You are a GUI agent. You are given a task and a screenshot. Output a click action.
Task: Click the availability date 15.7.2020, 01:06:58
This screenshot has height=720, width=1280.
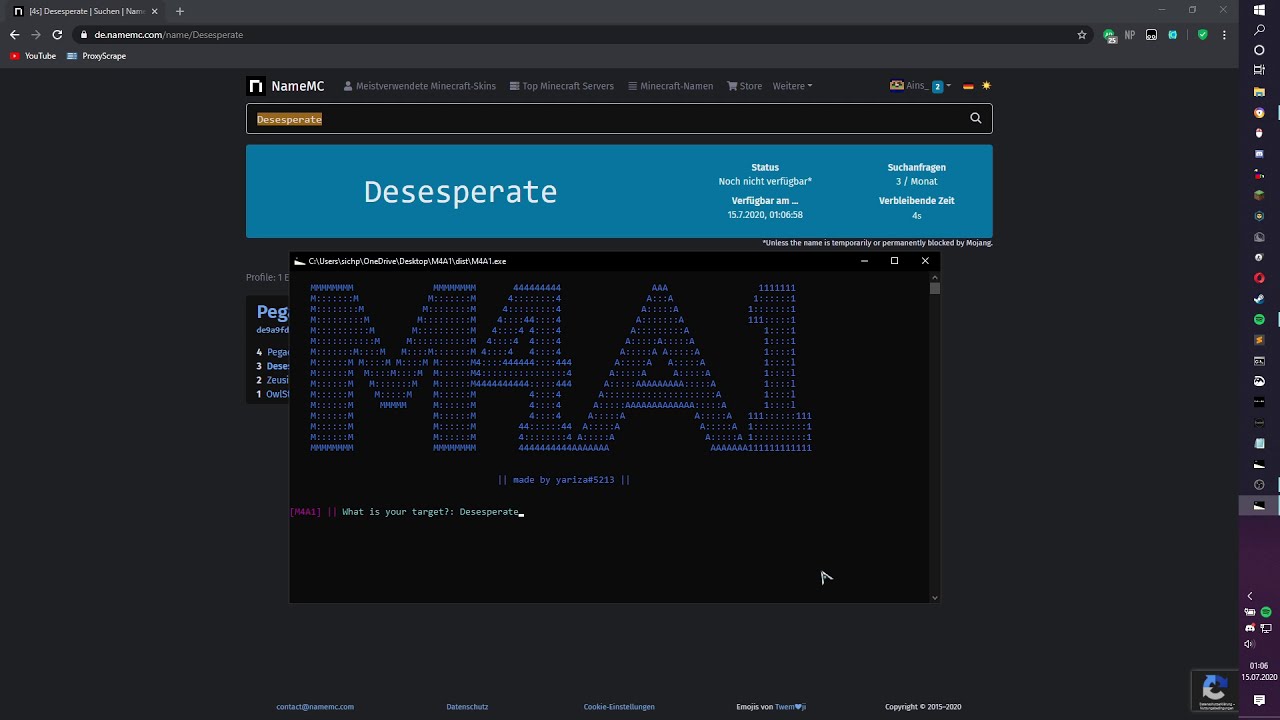765,215
